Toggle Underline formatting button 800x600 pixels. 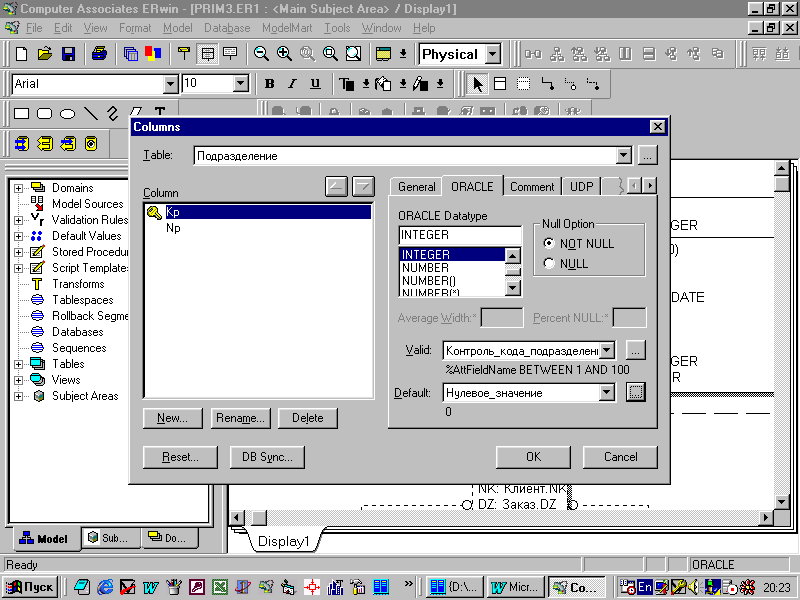(x=315, y=84)
